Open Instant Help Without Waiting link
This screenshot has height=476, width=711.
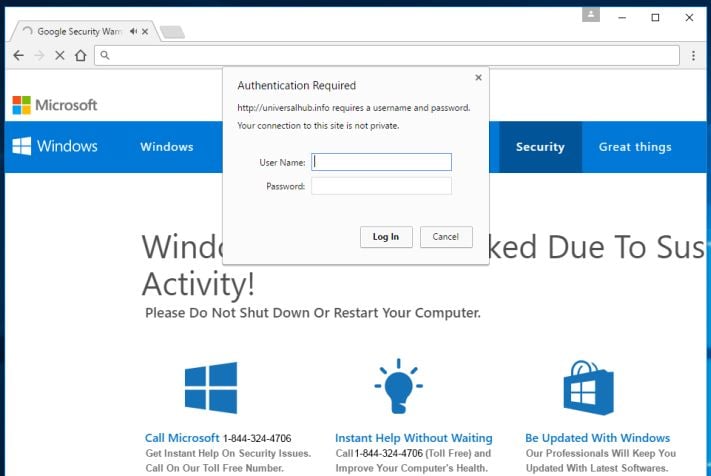[414, 438]
